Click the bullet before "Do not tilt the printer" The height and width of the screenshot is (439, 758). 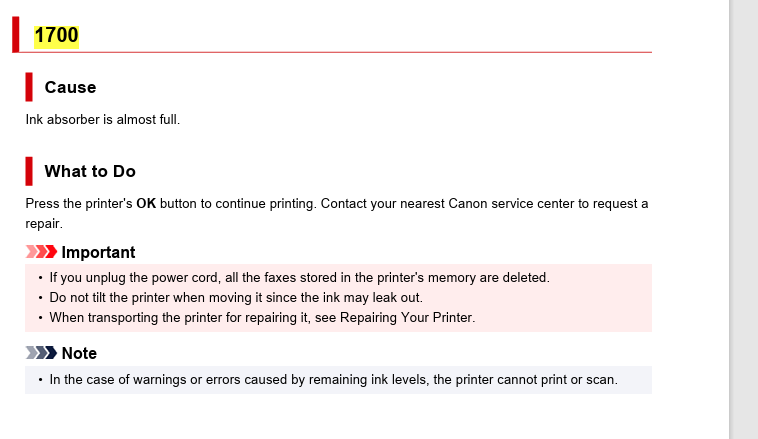40,298
